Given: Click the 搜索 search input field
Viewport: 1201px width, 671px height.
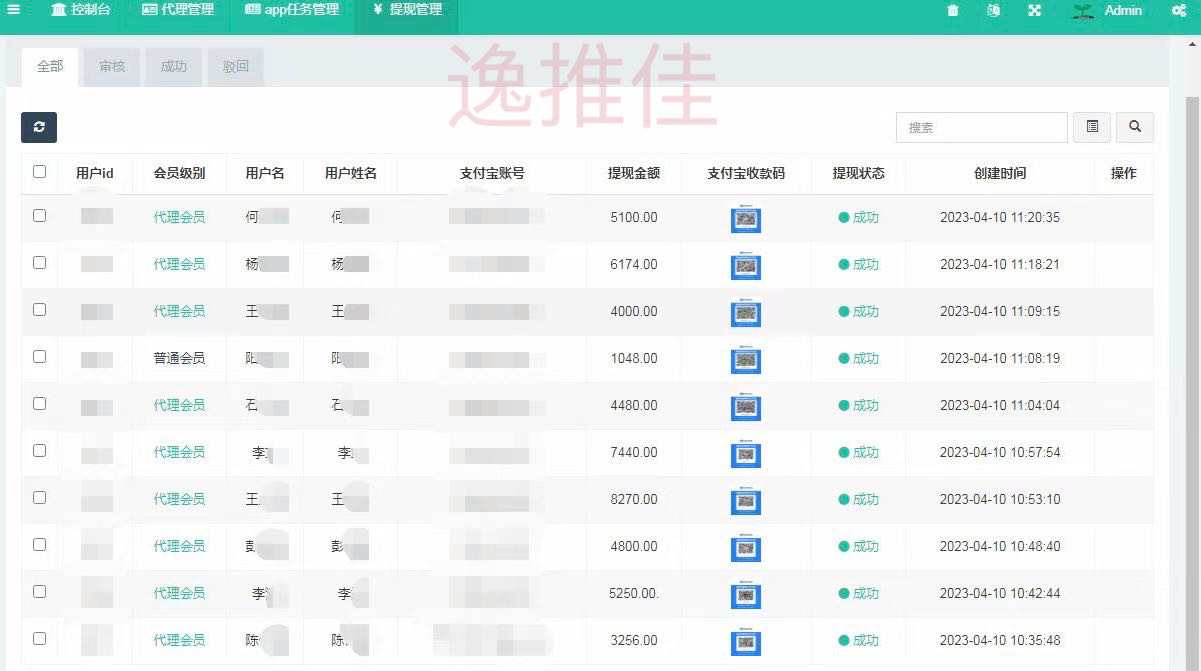Looking at the screenshot, I should (981, 127).
